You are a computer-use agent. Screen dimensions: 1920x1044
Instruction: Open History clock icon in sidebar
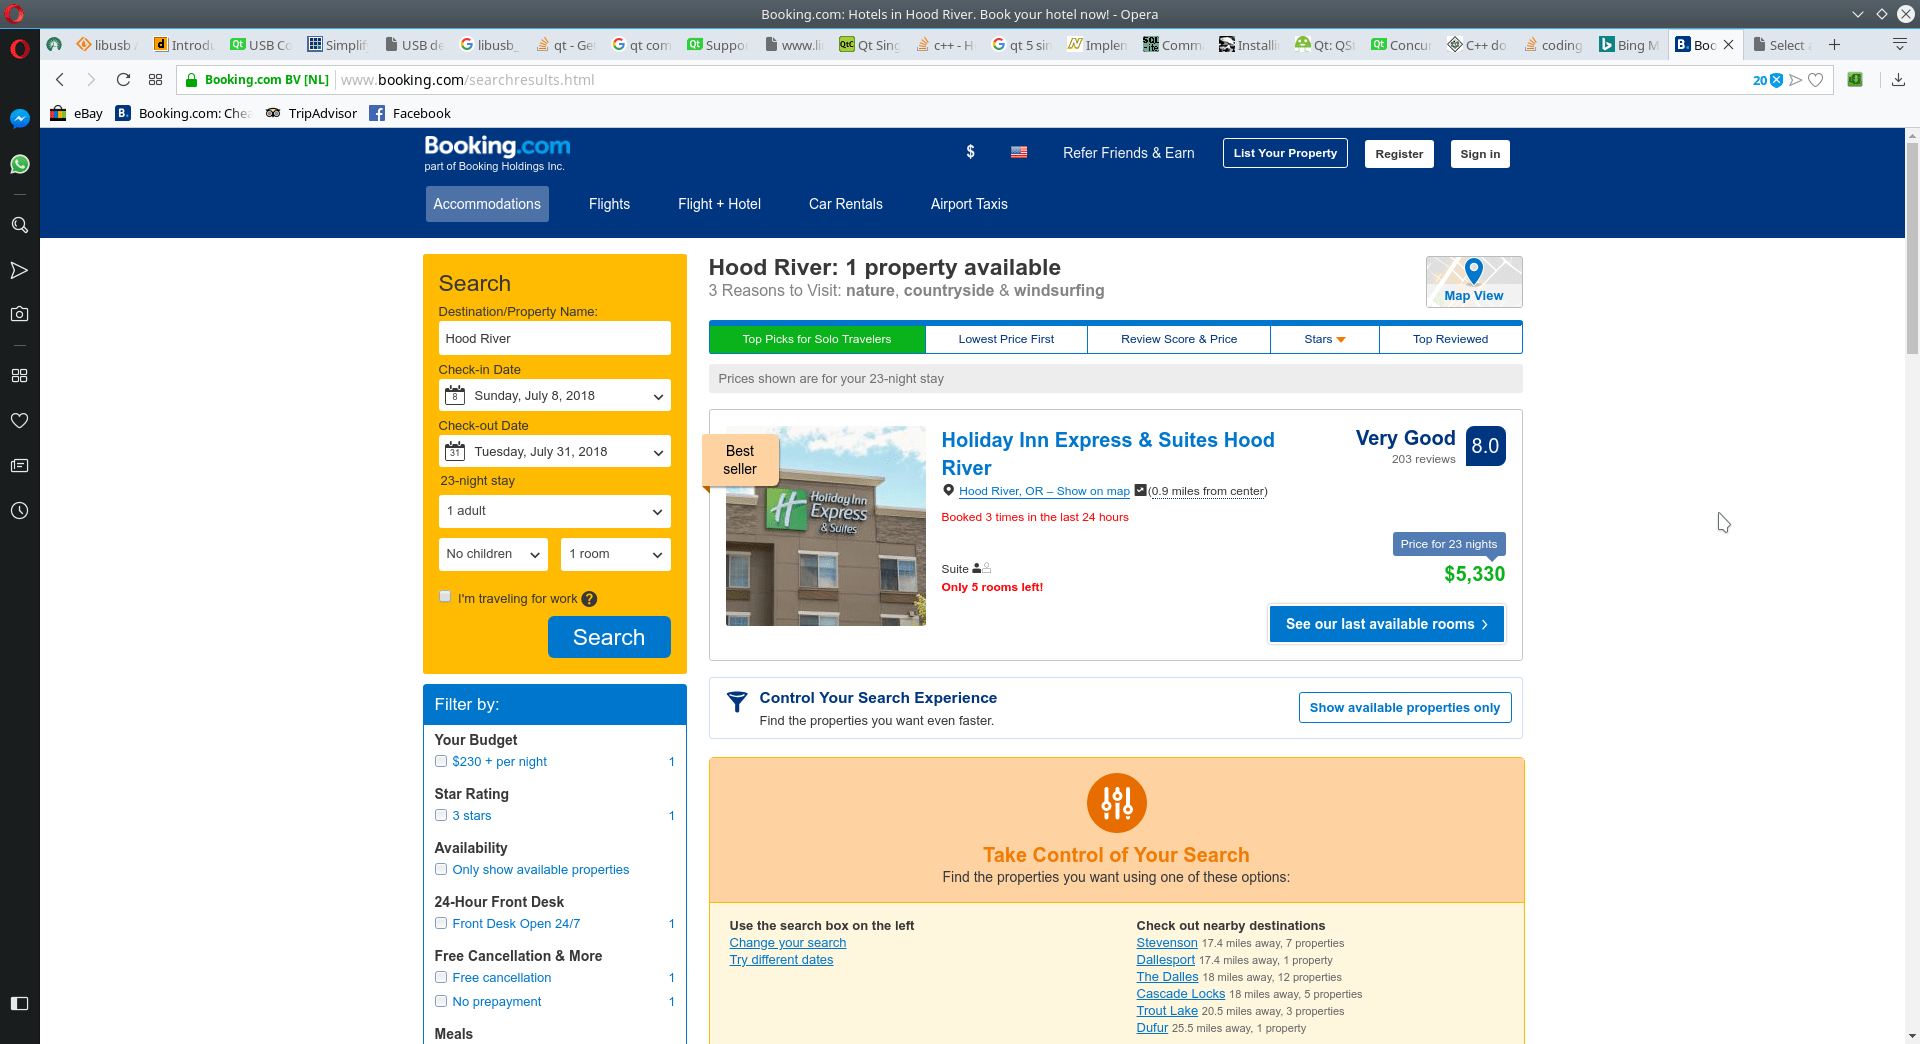point(19,511)
